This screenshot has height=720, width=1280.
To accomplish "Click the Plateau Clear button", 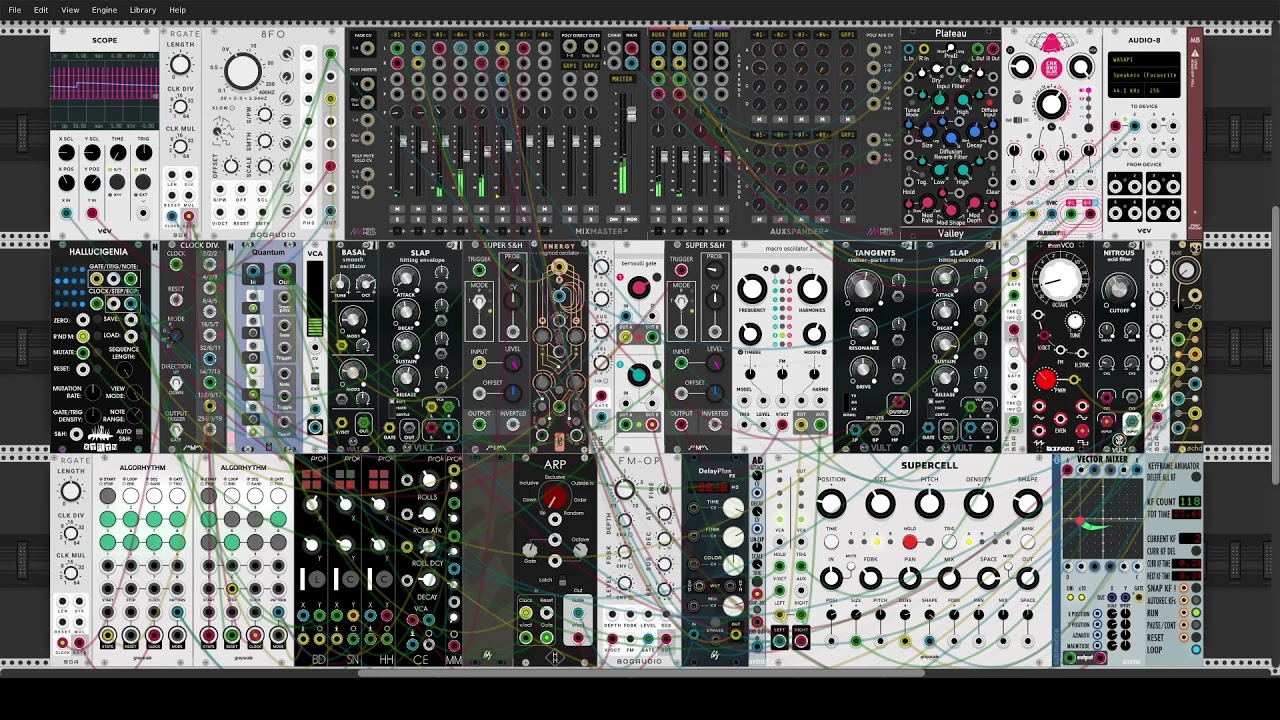I will click(993, 168).
